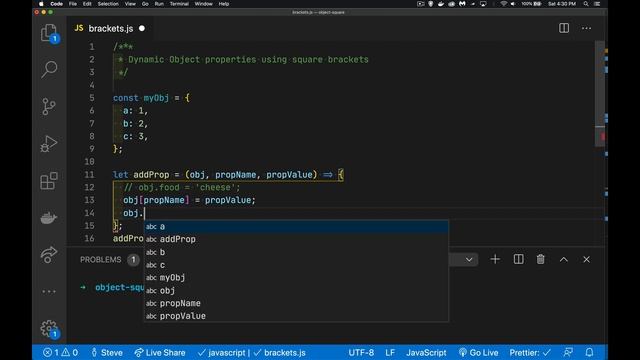Open the Live Share view icon
640x360 pixels.
tap(49, 255)
